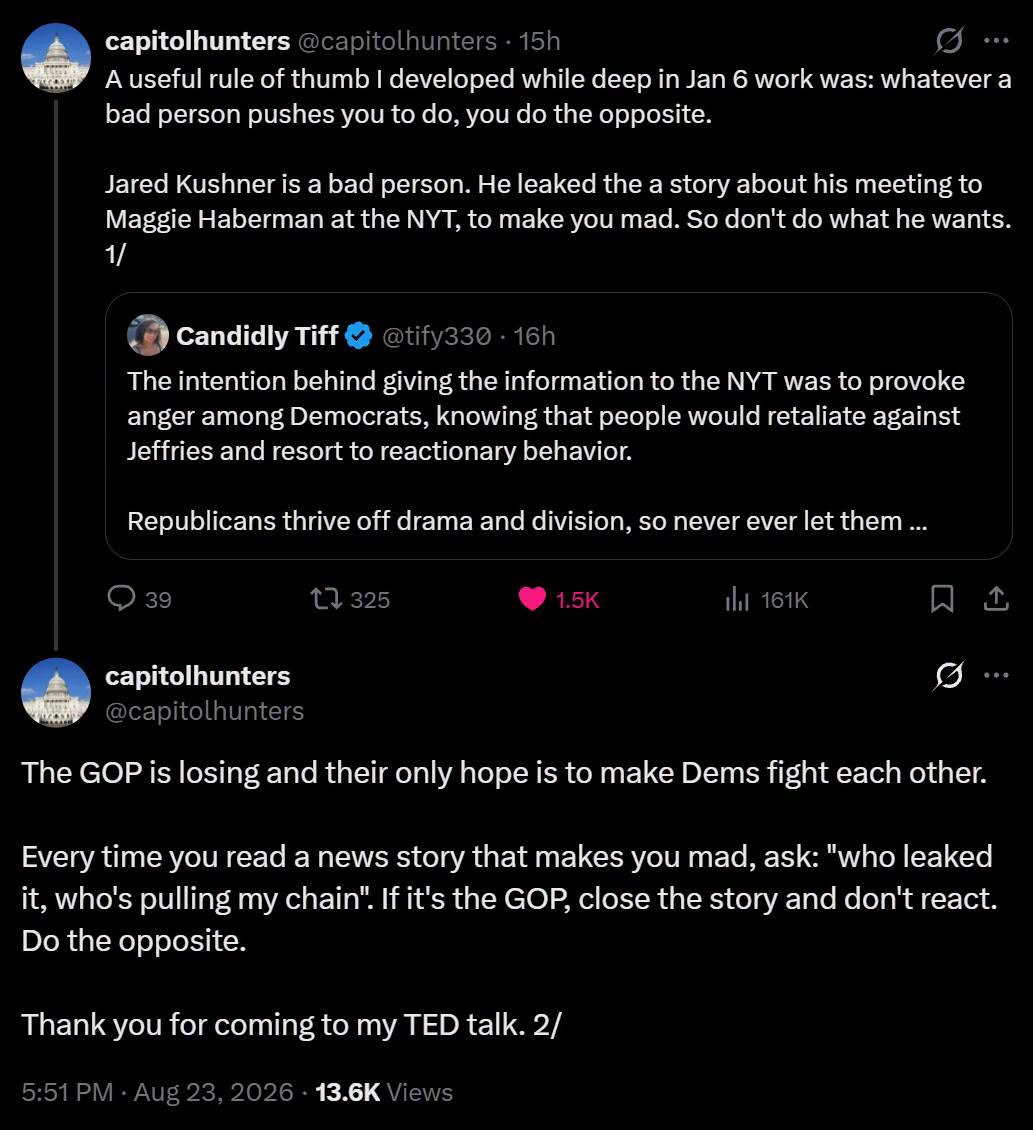Image resolution: width=1033 pixels, height=1130 pixels.
Task: Open capitolhunters avatar on second tweet
Action: point(56,693)
